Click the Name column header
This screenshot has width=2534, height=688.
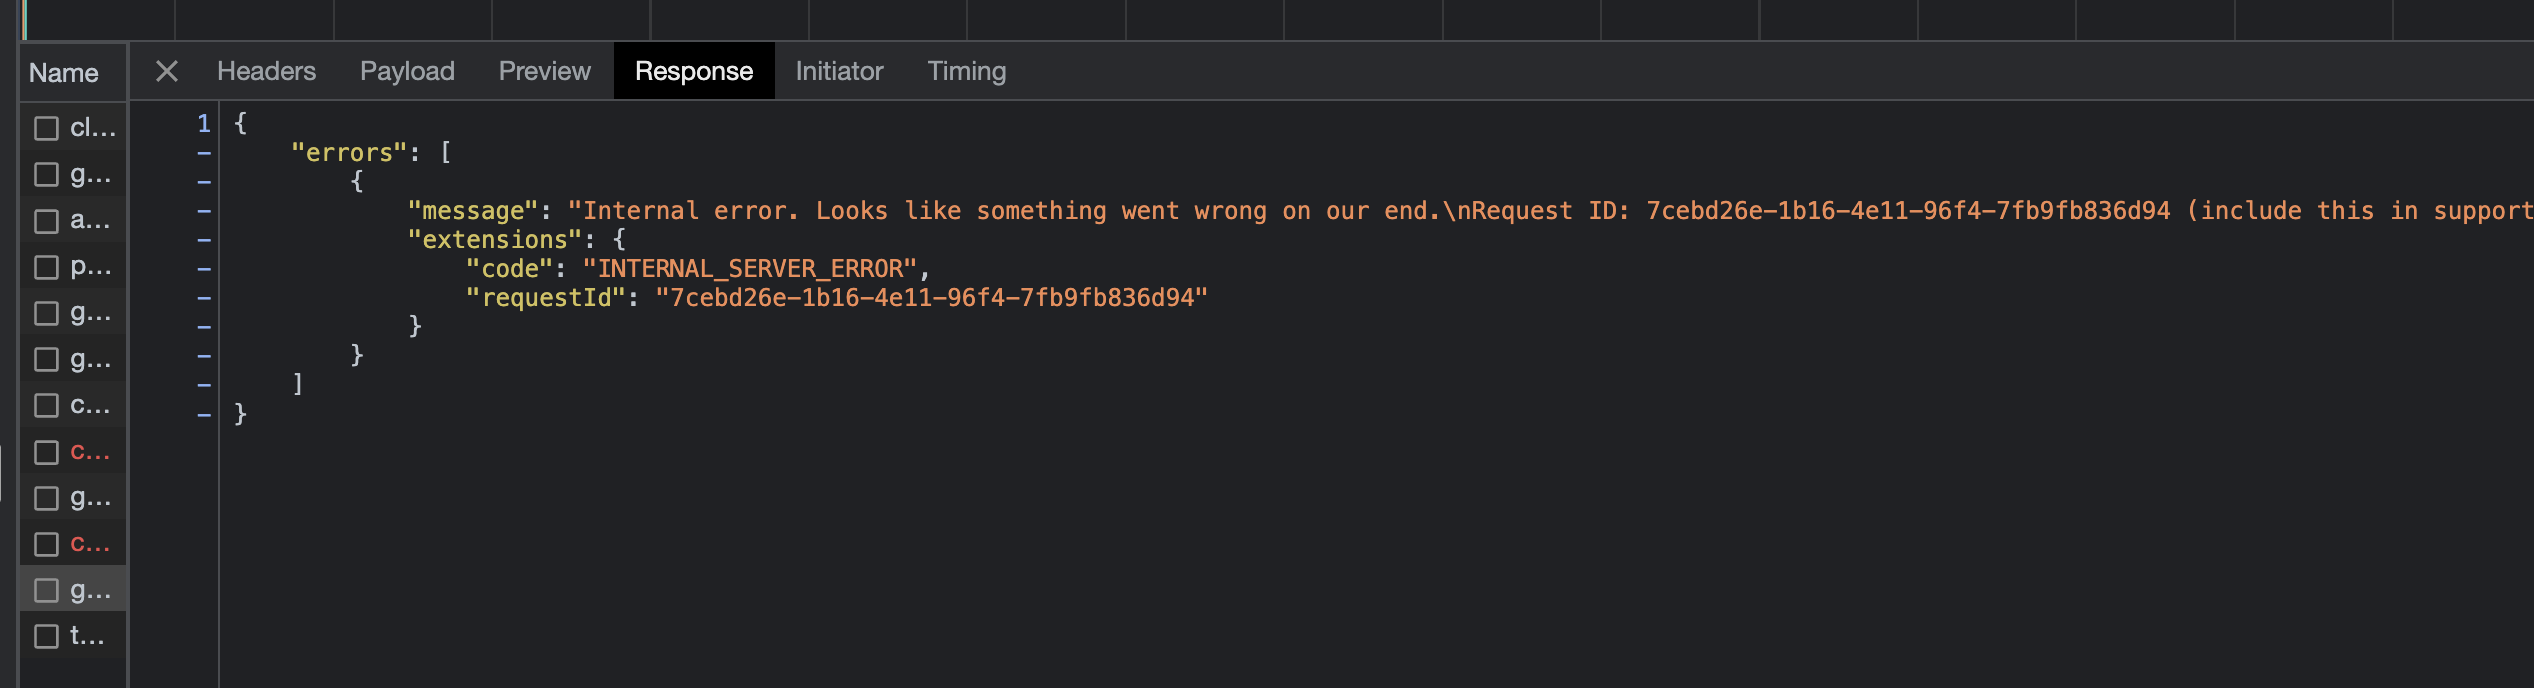tap(64, 72)
